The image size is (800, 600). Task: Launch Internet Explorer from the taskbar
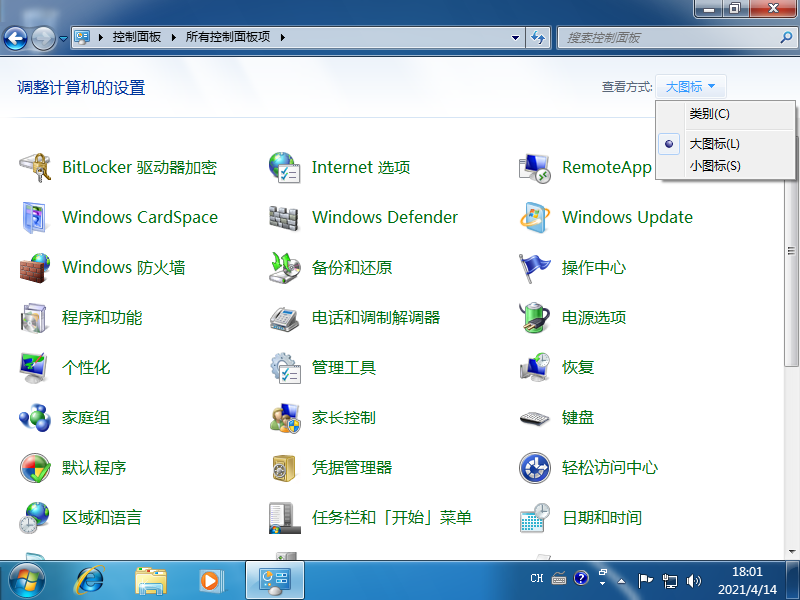coord(90,579)
